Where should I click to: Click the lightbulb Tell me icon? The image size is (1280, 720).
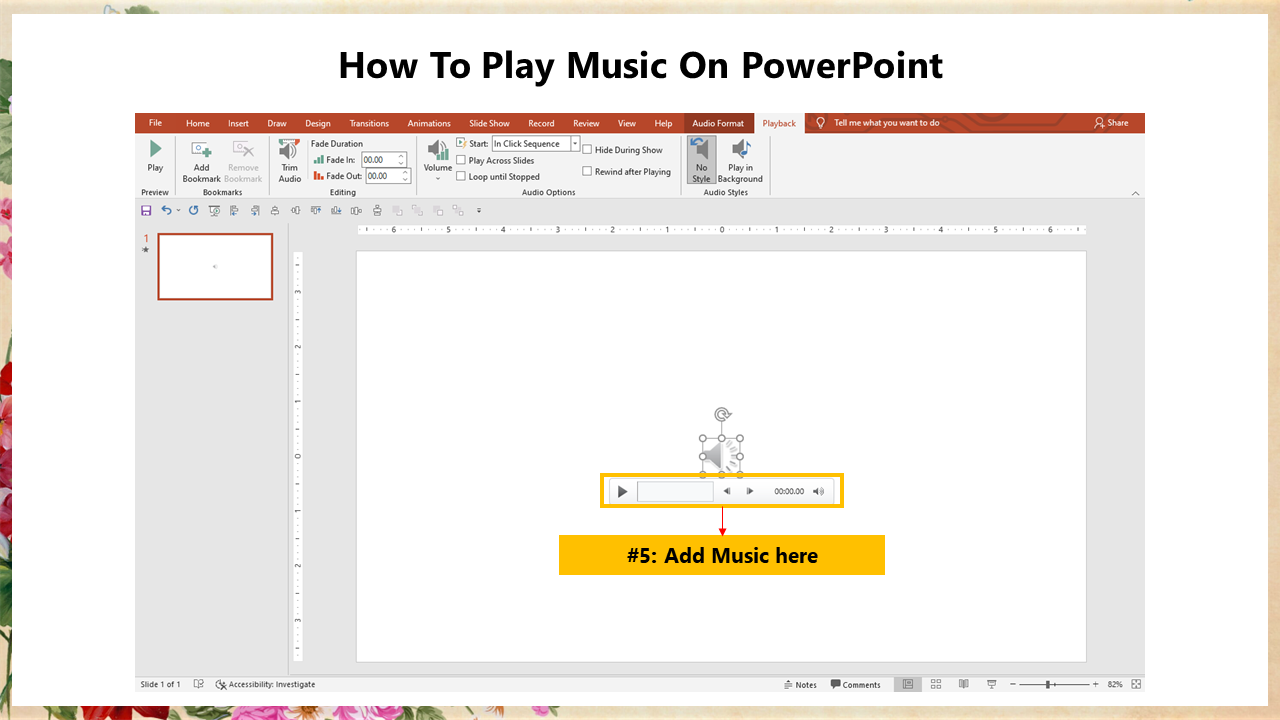point(821,123)
